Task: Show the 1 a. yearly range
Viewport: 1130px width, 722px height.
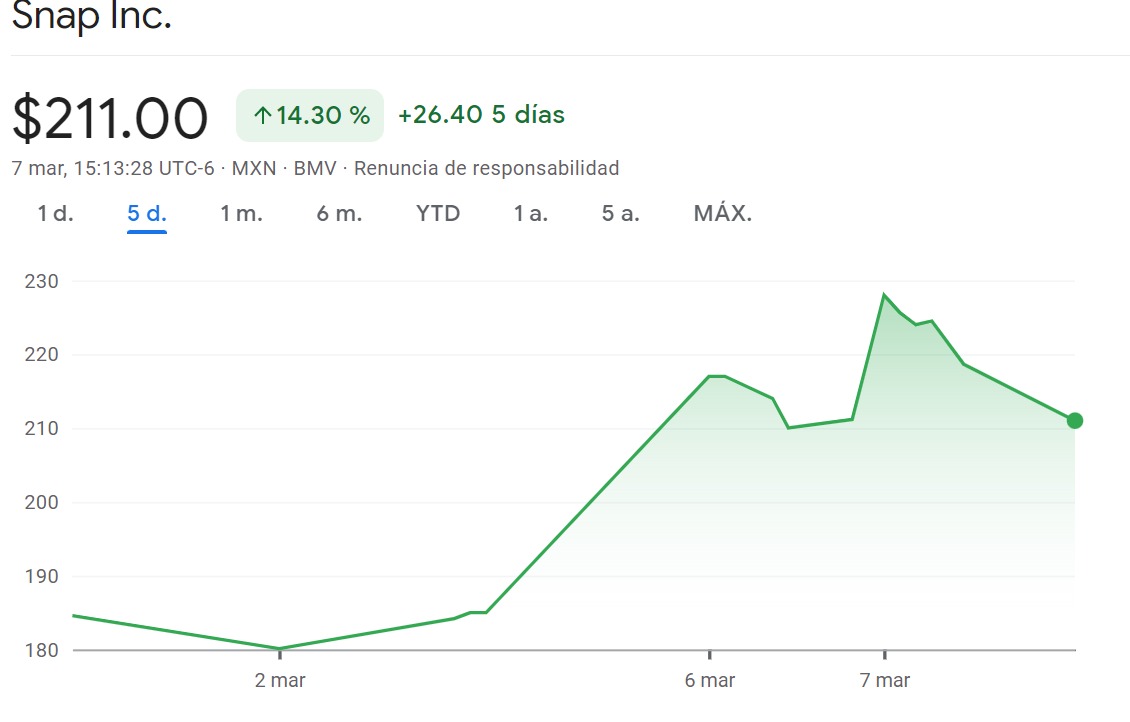Action: 531,213
